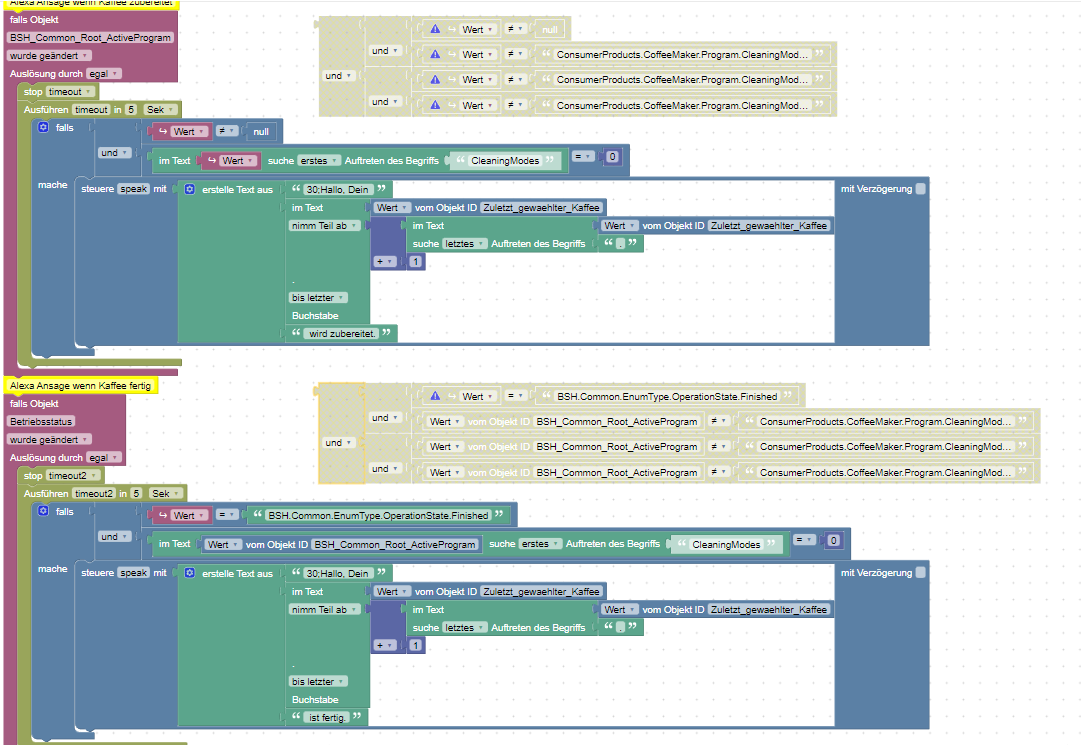This screenshot has height=745, width=1081.
Task: Select BSH_Common_Root_ActiveProgram ID in active 'im Text' block
Action: pyautogui.click(x=394, y=544)
